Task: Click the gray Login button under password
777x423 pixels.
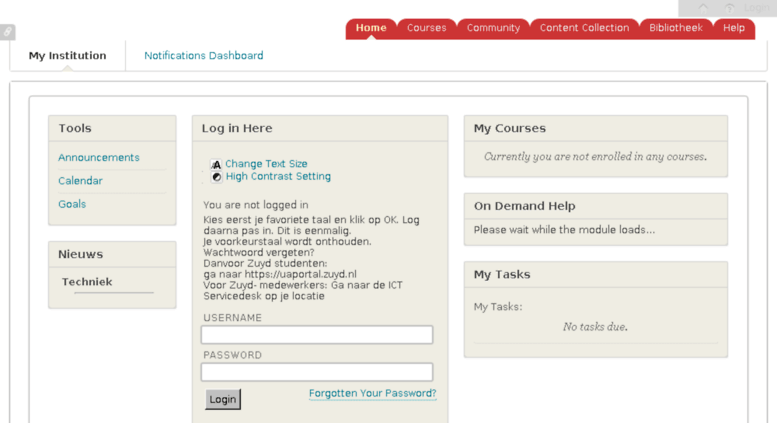Action: (x=223, y=399)
